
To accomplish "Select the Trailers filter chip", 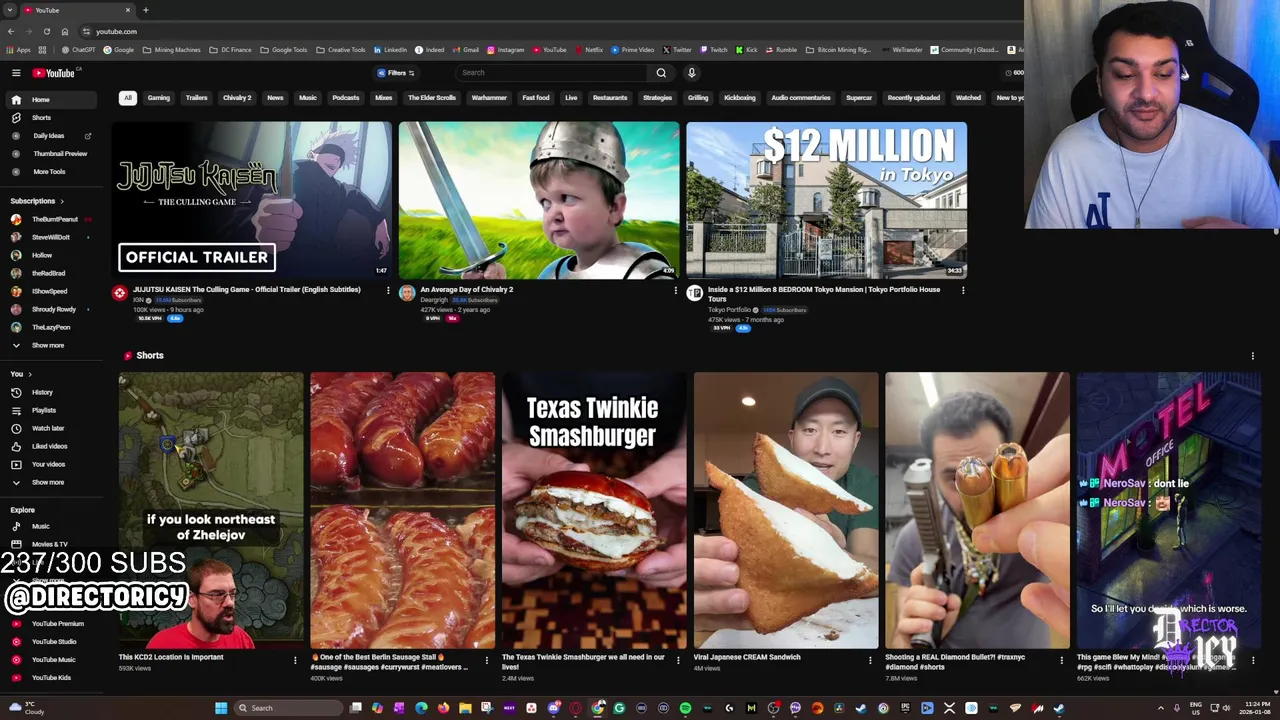I will tap(196, 98).
